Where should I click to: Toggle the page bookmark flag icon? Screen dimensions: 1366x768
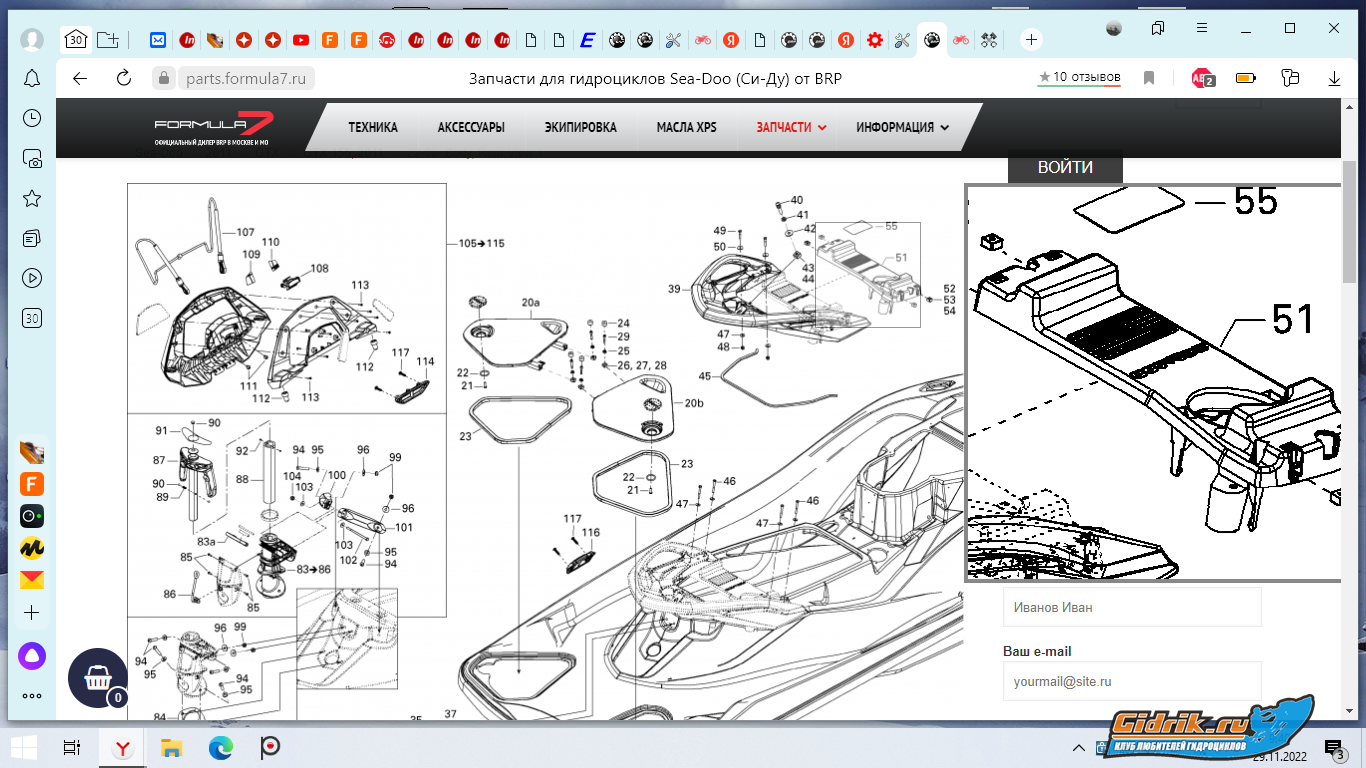(1150, 78)
